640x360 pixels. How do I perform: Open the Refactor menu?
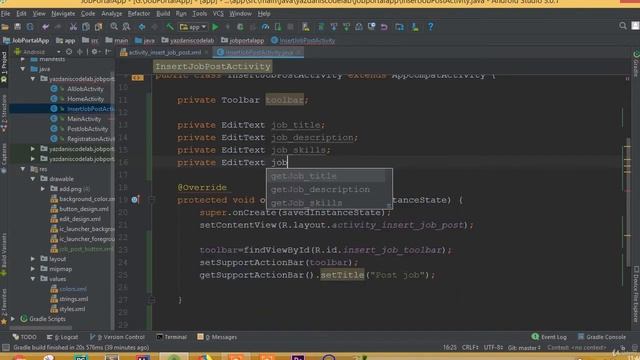139,13
